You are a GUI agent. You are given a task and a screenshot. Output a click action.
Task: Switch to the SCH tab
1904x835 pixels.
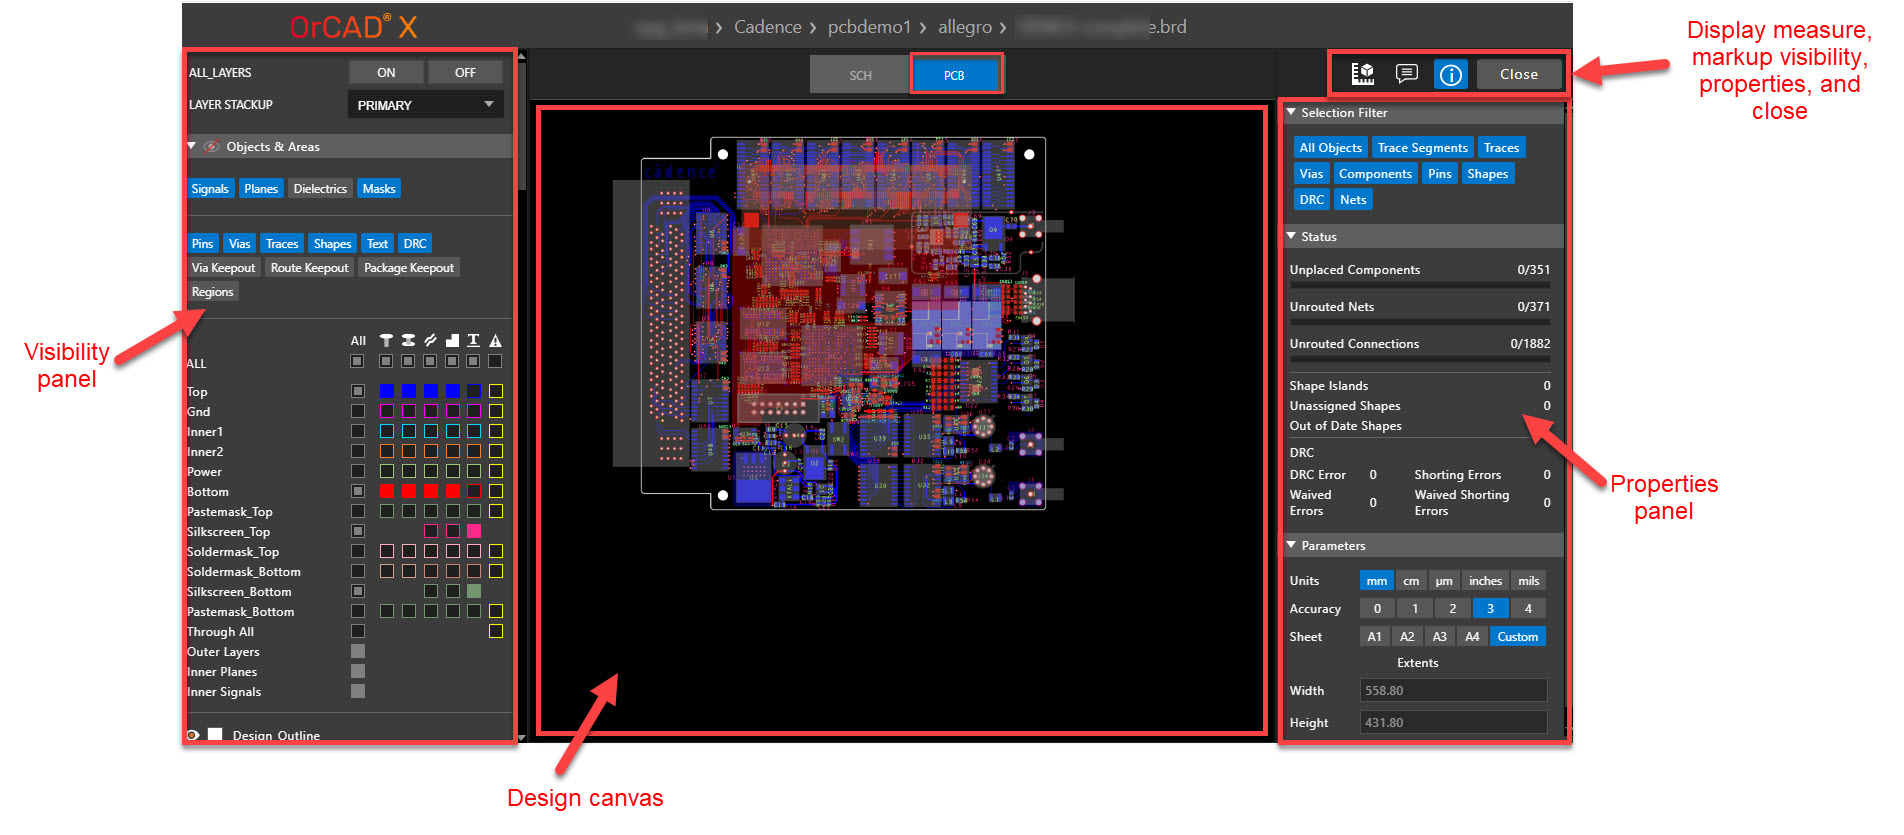point(860,75)
